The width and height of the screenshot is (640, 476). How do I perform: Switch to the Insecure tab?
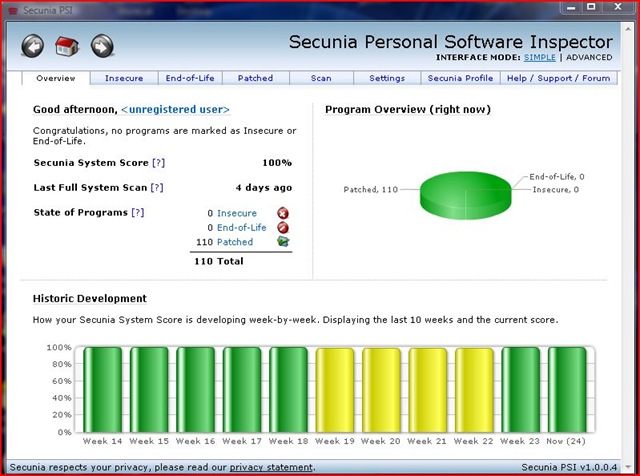pyautogui.click(x=124, y=78)
